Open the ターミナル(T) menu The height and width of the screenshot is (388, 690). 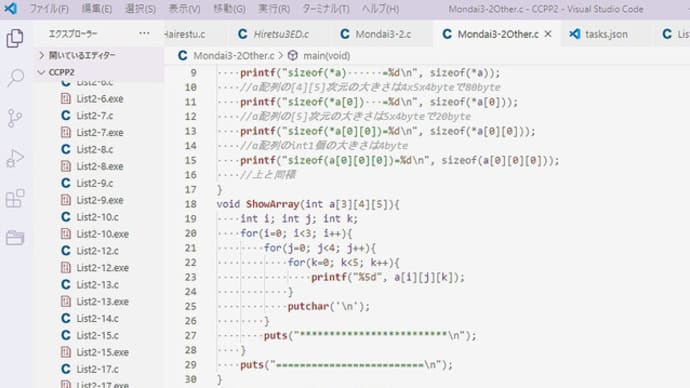point(326,9)
